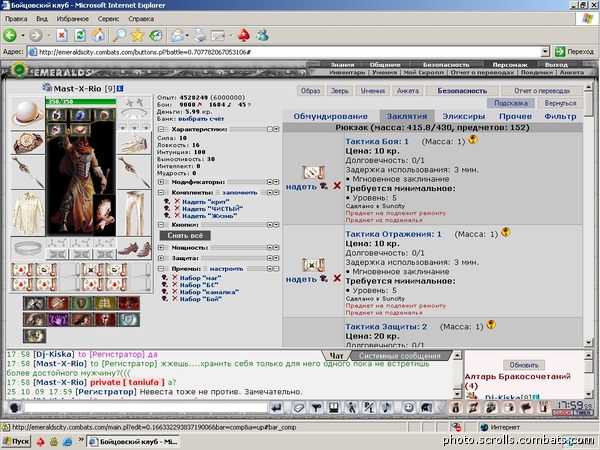Click the green shield skill icon
This screenshot has width=600, height=450.
point(82,303)
